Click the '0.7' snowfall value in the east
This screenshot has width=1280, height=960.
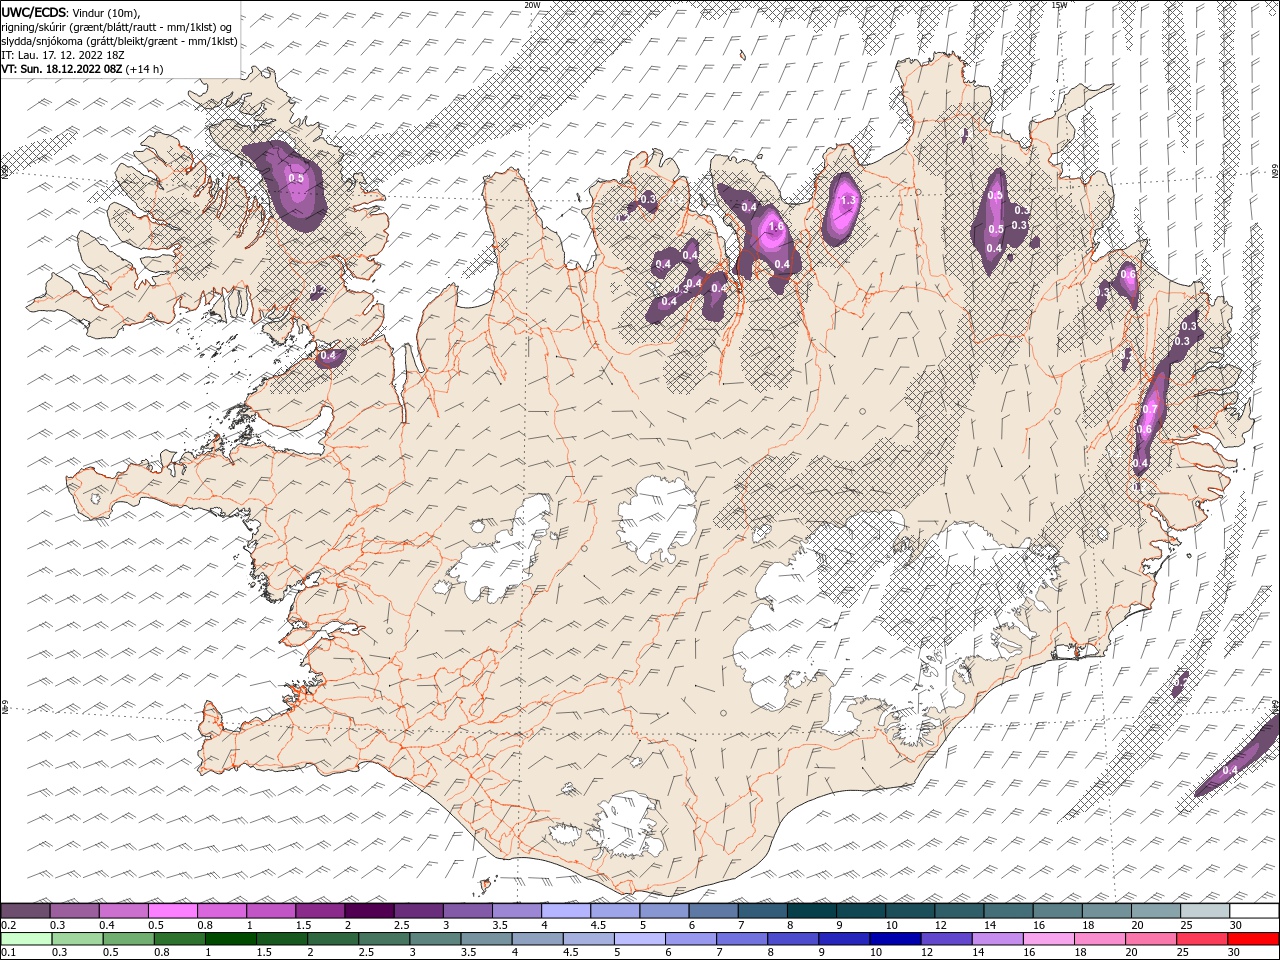coord(1150,409)
